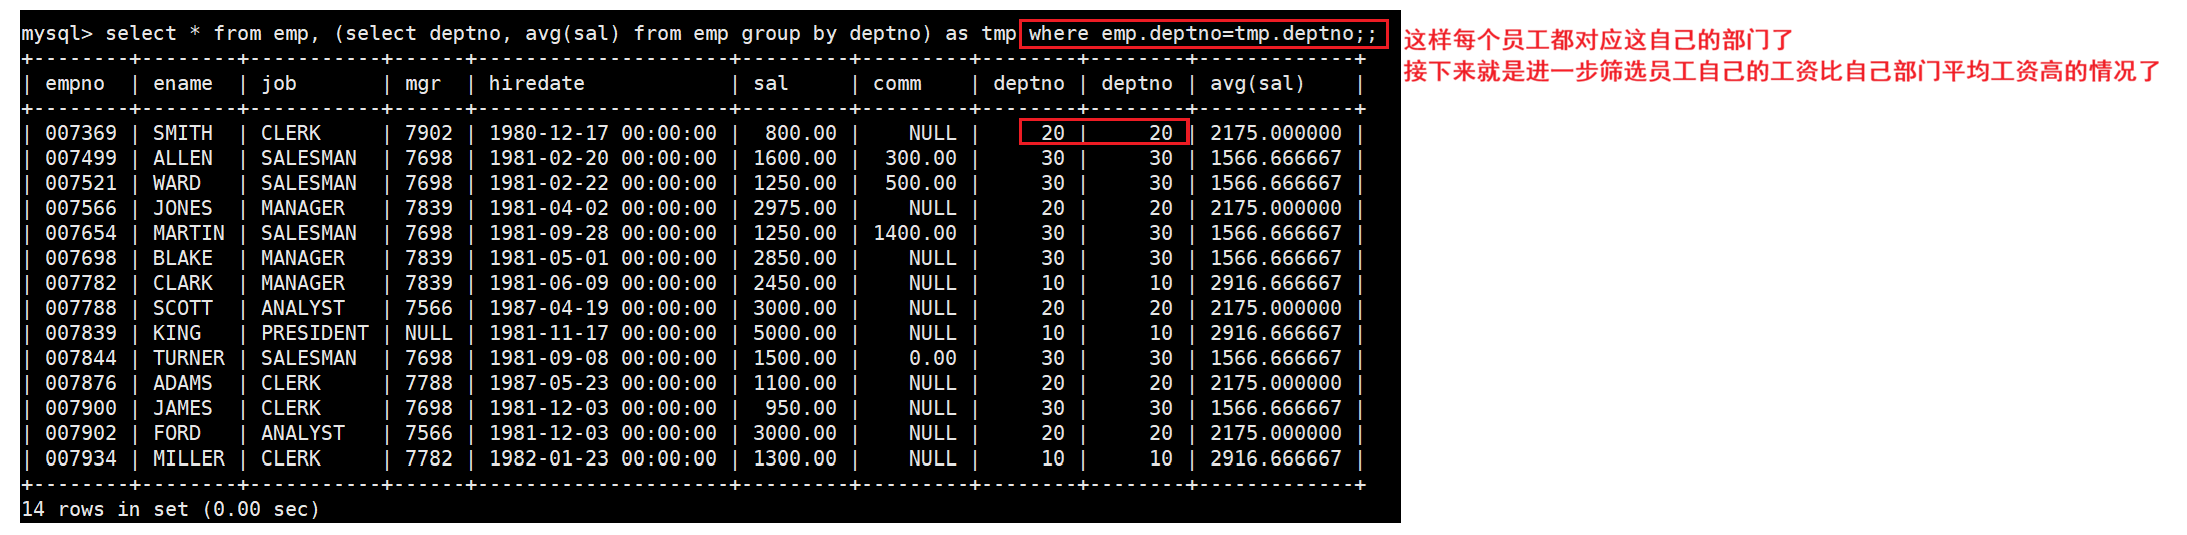Select employee name ALLEN

[182, 158]
